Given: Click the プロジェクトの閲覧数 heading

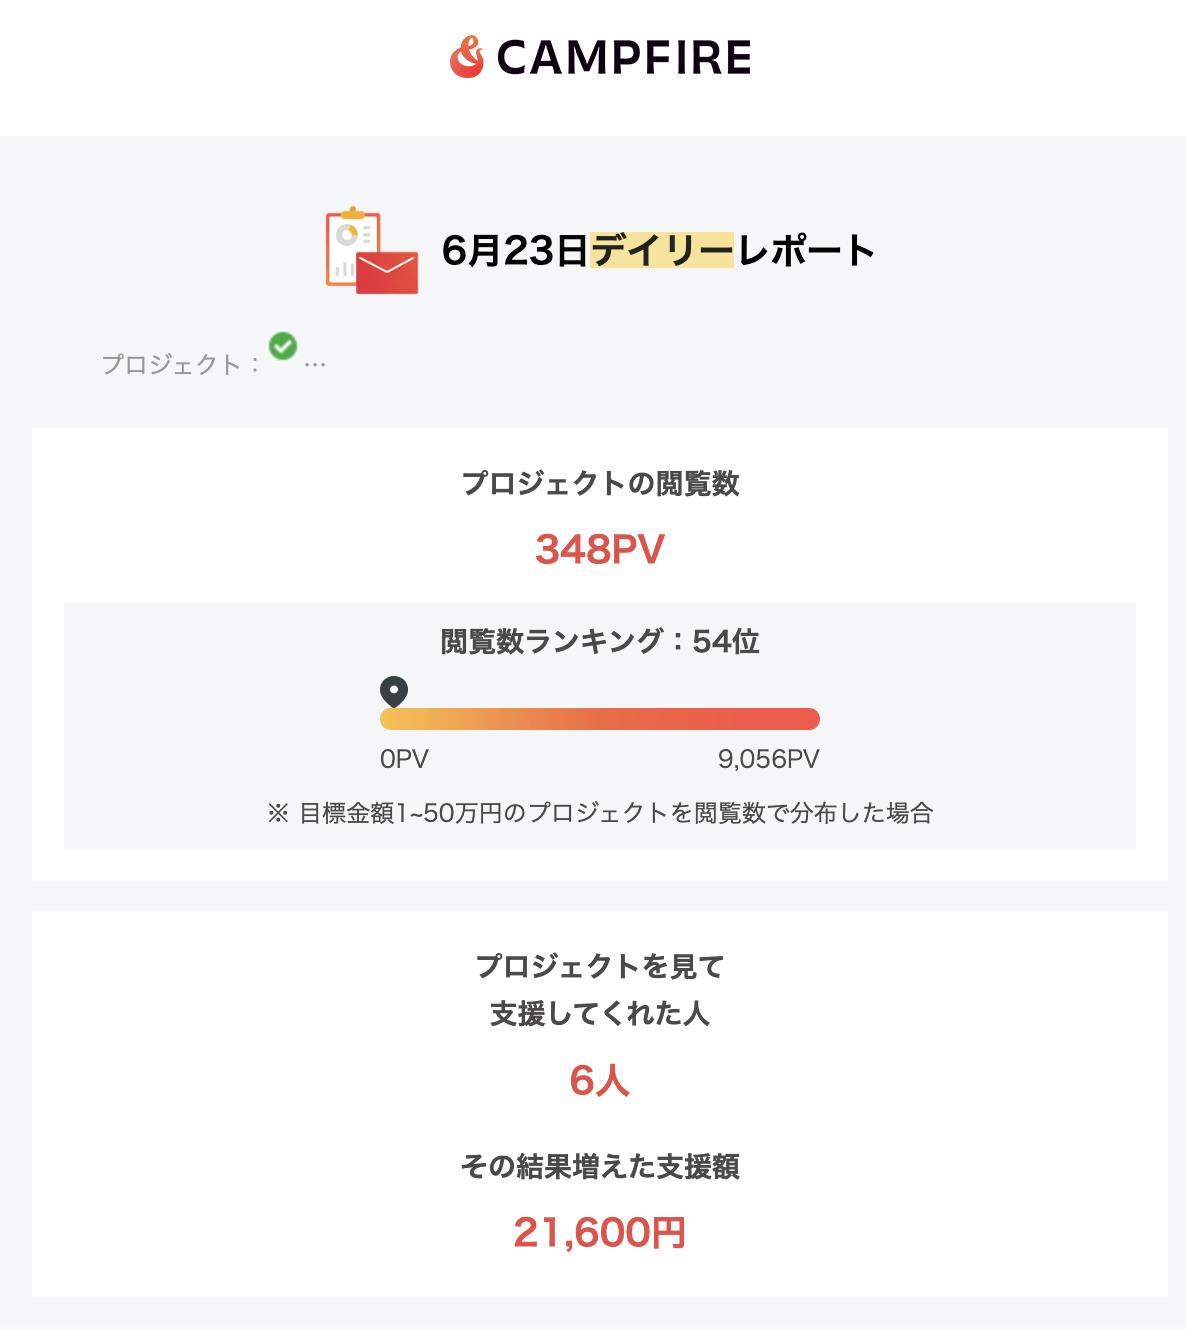Looking at the screenshot, I should point(600,484).
